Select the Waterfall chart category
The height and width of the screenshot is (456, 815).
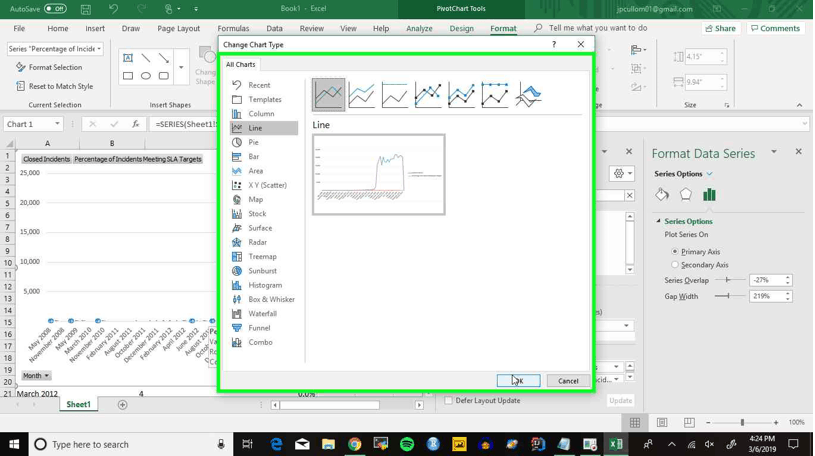264,314
